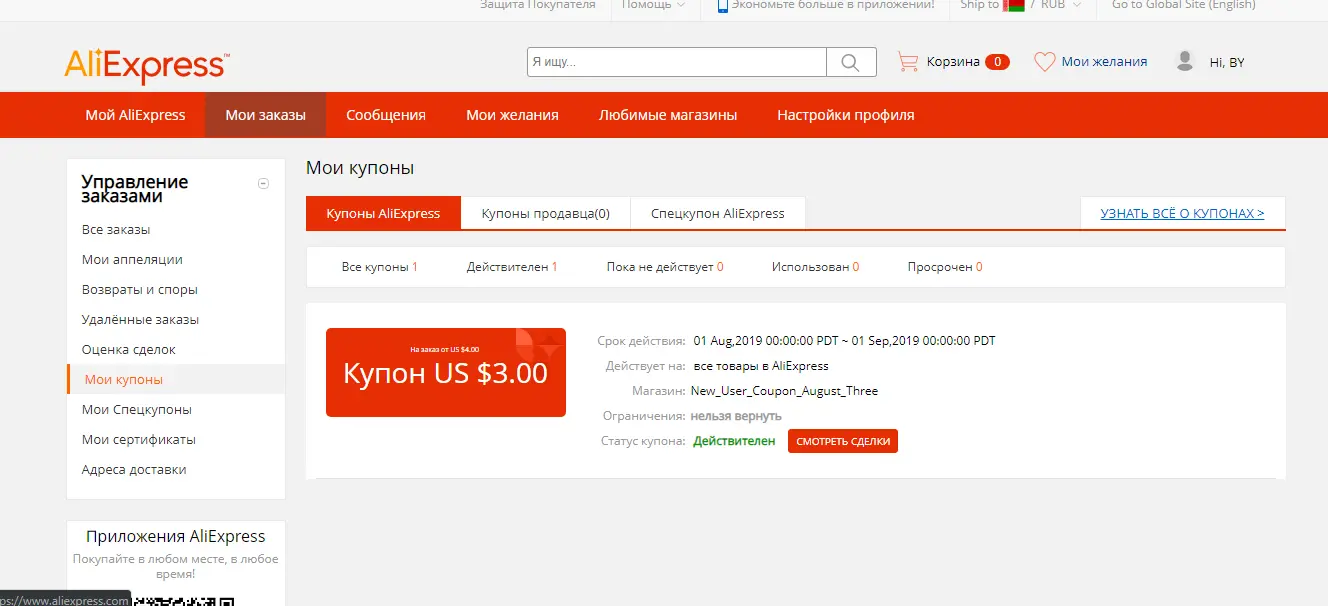Click the coupon validity date text
The width and height of the screenshot is (1328, 606).
click(x=845, y=341)
